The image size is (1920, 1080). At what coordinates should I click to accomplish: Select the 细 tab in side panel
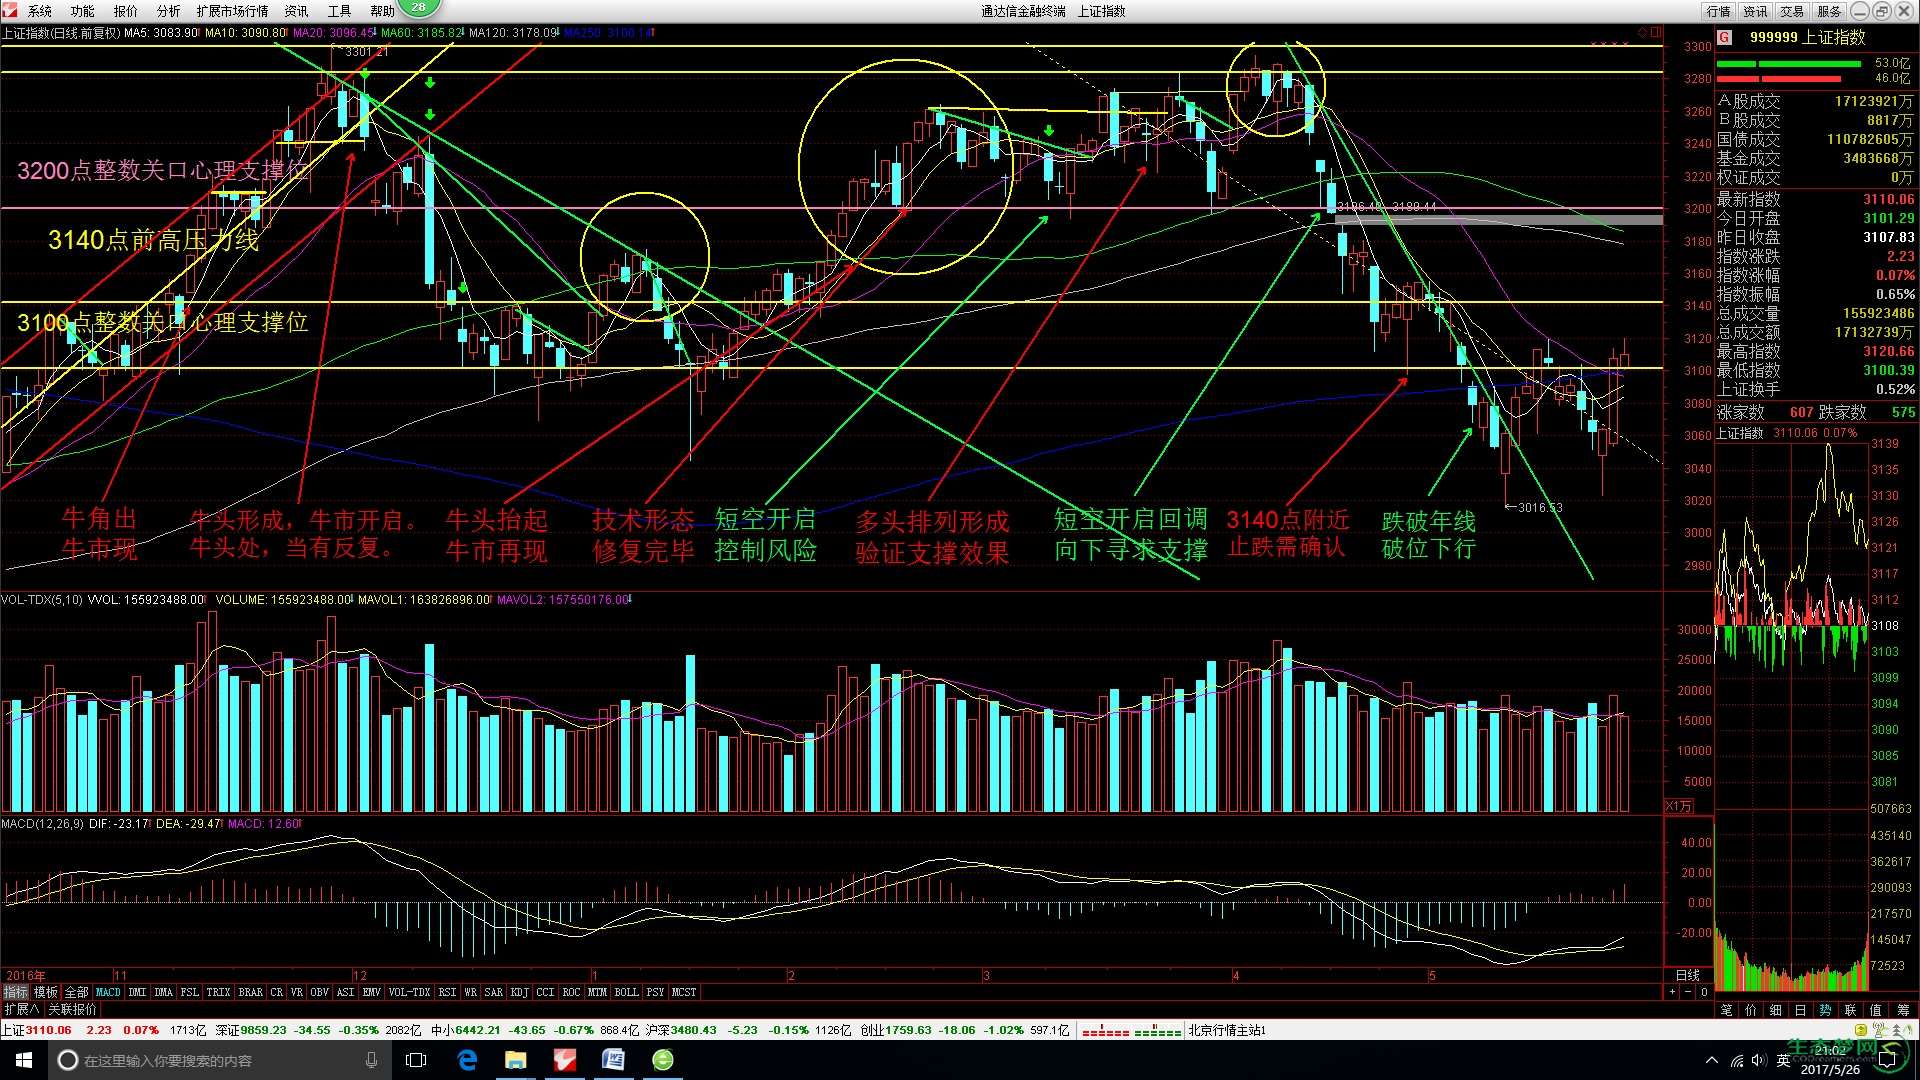click(x=1777, y=1010)
